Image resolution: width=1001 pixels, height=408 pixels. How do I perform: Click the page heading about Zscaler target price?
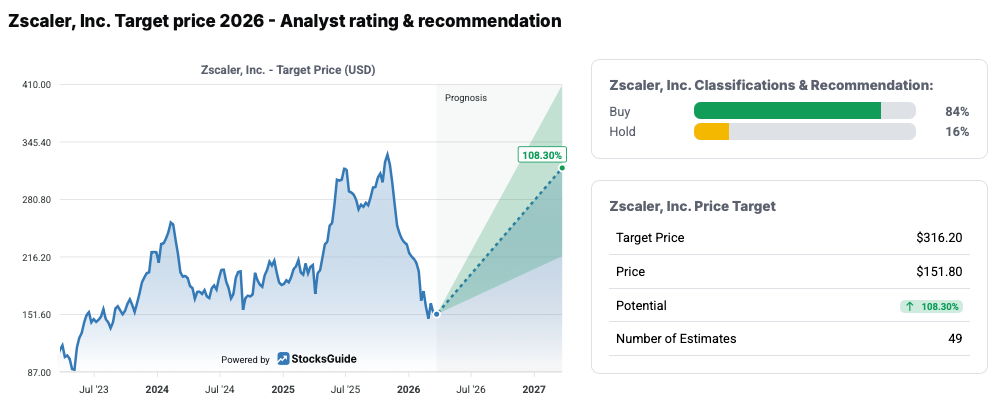coord(284,21)
